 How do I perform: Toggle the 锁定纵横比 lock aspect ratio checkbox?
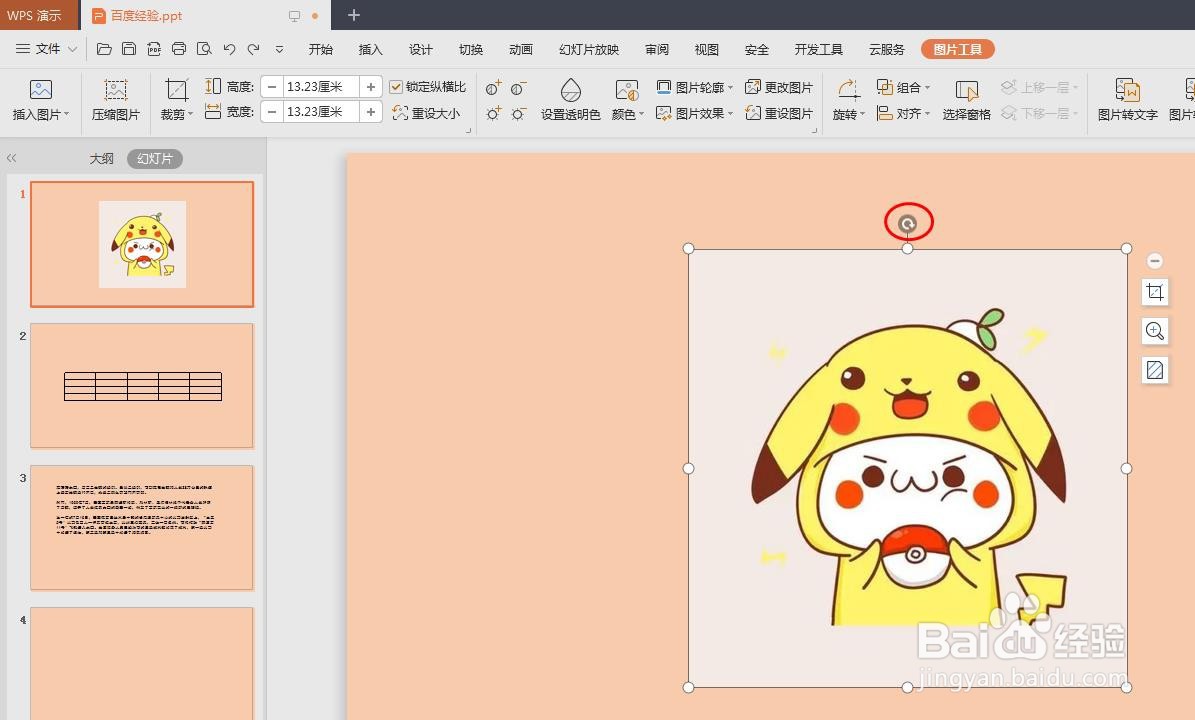[396, 87]
